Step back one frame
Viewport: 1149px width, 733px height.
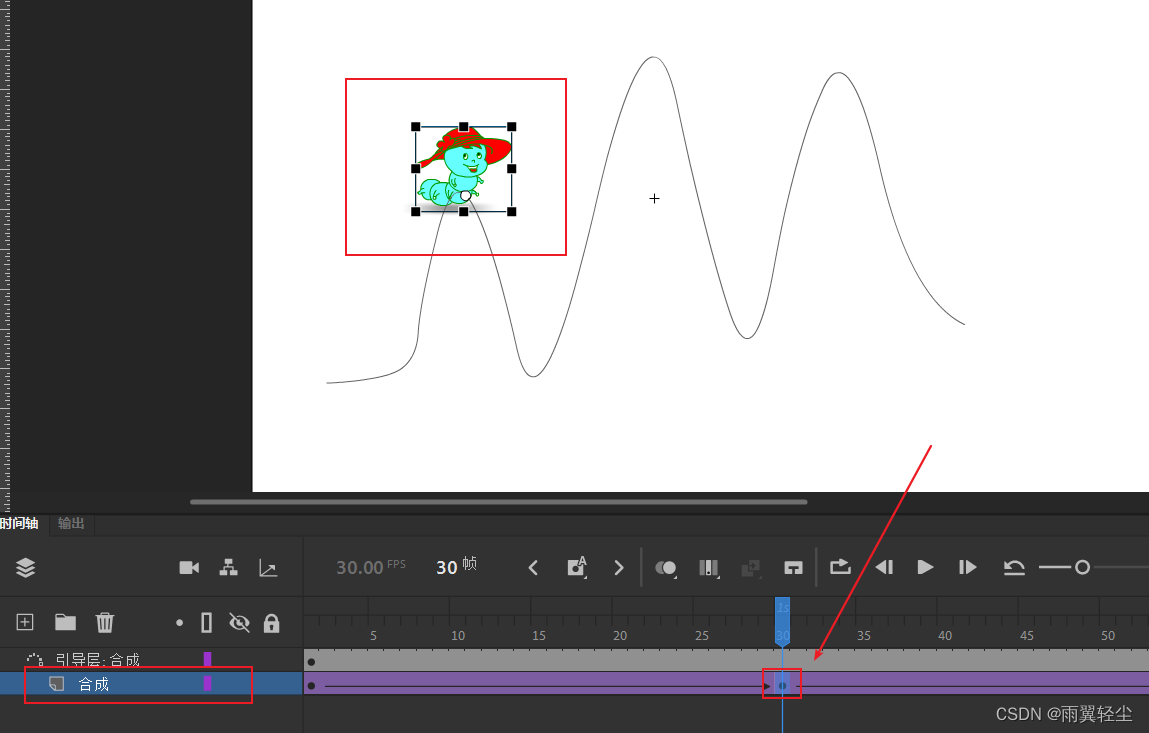tap(884, 567)
